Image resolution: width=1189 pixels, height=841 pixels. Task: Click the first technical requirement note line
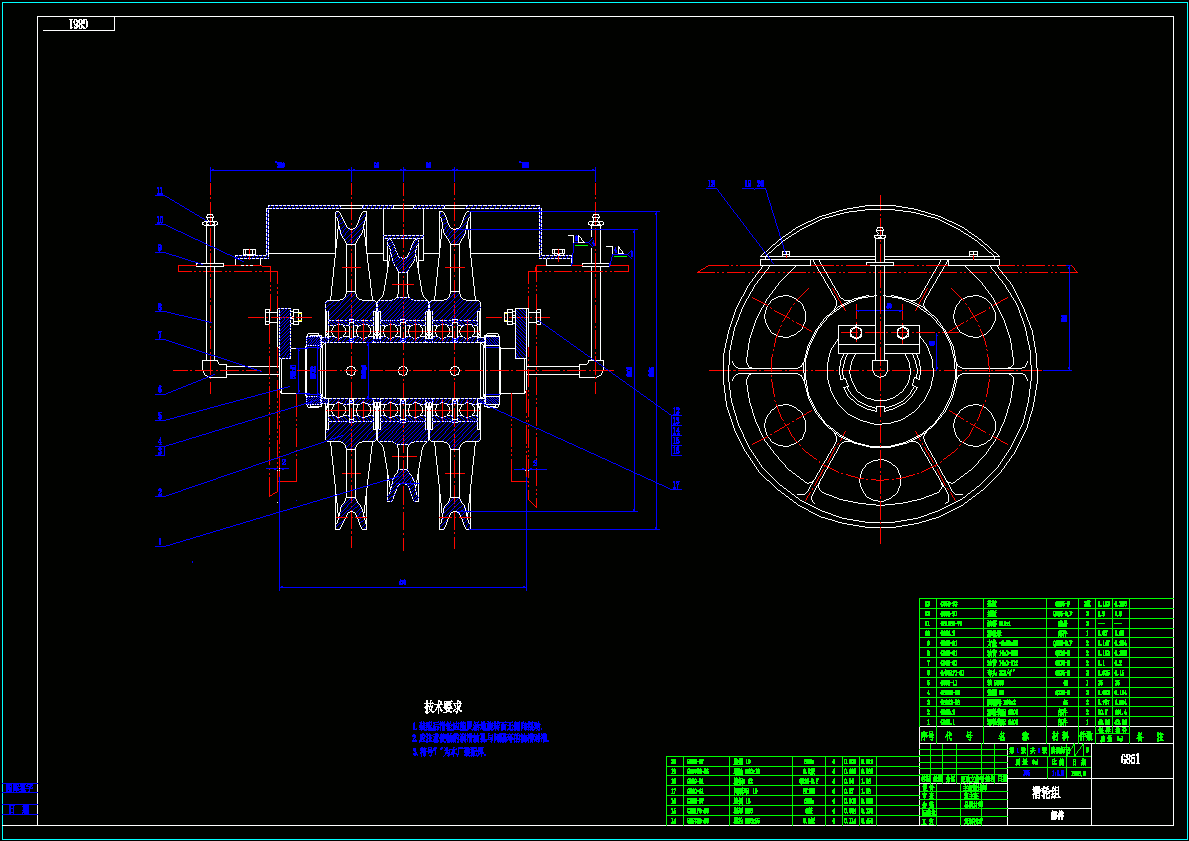[x=477, y=726]
